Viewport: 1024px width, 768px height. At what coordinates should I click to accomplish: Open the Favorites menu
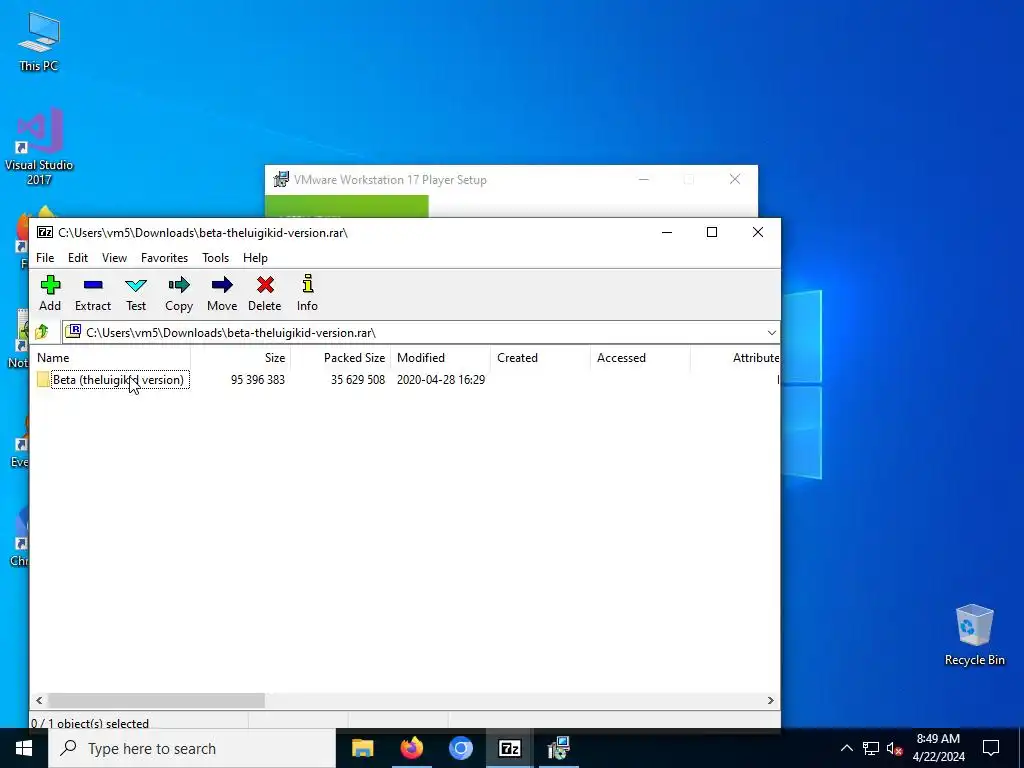point(165,258)
